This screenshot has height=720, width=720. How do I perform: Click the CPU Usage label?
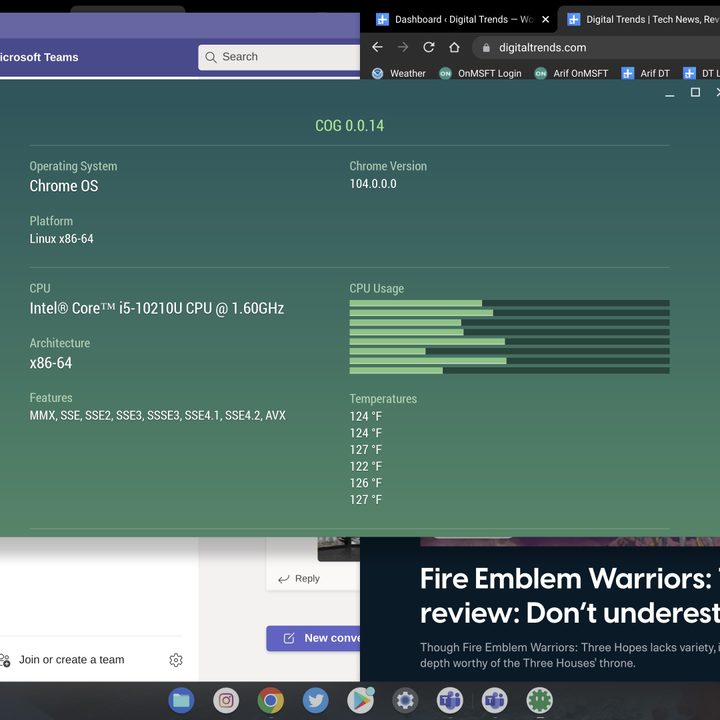click(377, 288)
